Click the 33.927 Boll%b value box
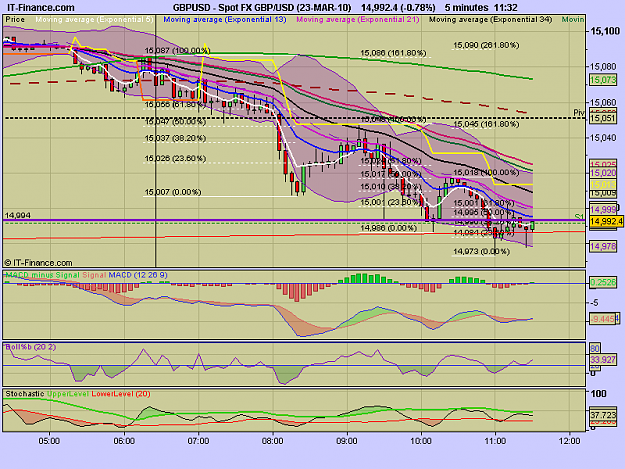Image resolution: width=625 pixels, height=469 pixels. 603,360
